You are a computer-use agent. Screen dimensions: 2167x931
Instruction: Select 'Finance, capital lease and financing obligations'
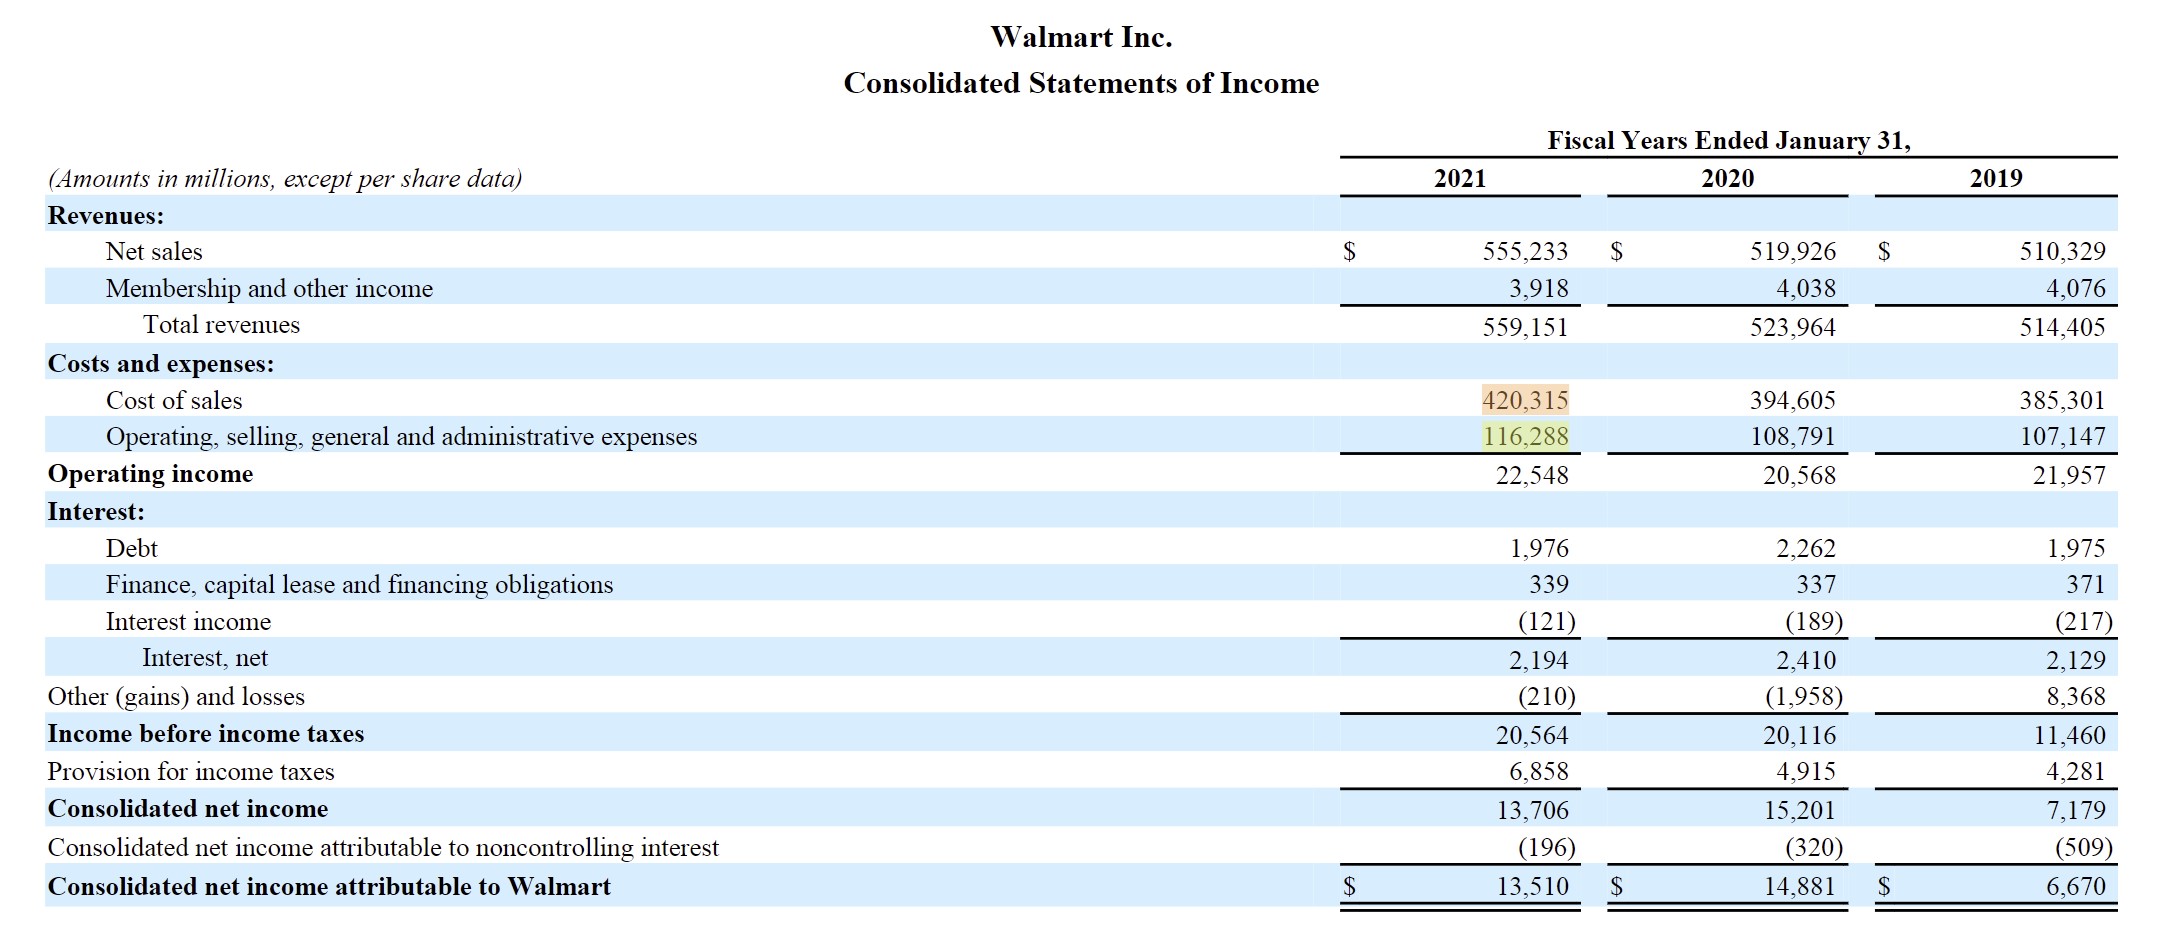[x=360, y=584]
